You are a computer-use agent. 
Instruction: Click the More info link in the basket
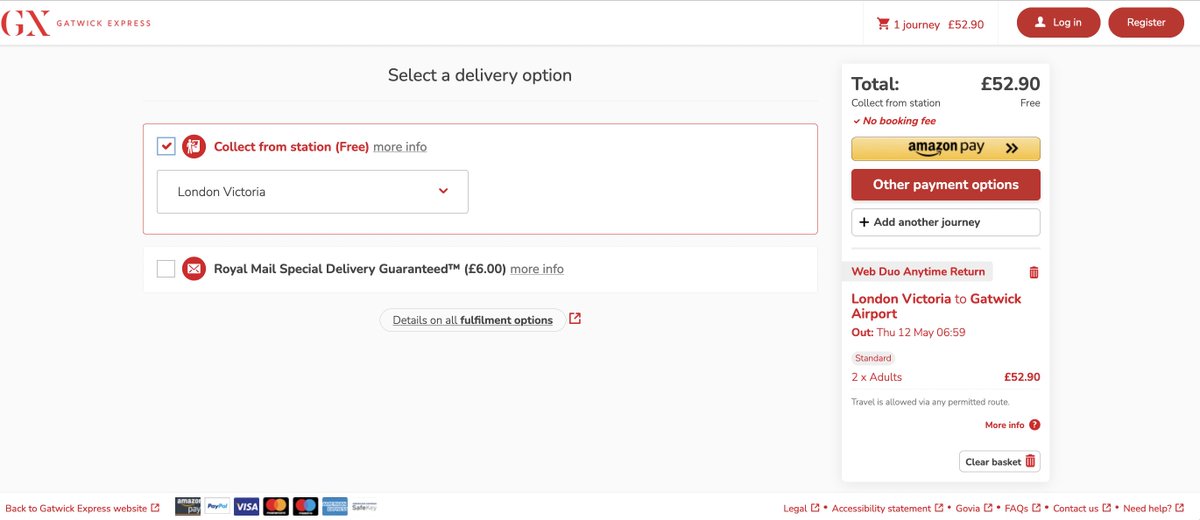(x=1004, y=425)
